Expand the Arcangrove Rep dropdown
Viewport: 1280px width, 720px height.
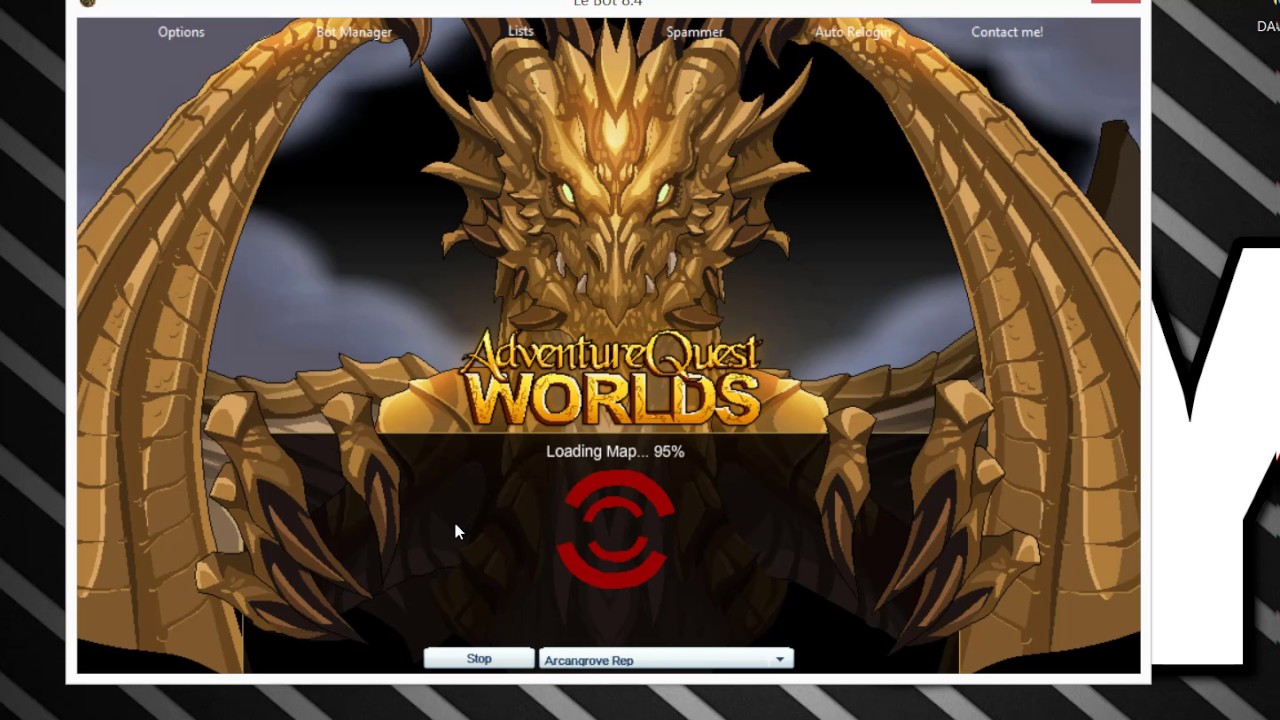(x=779, y=660)
